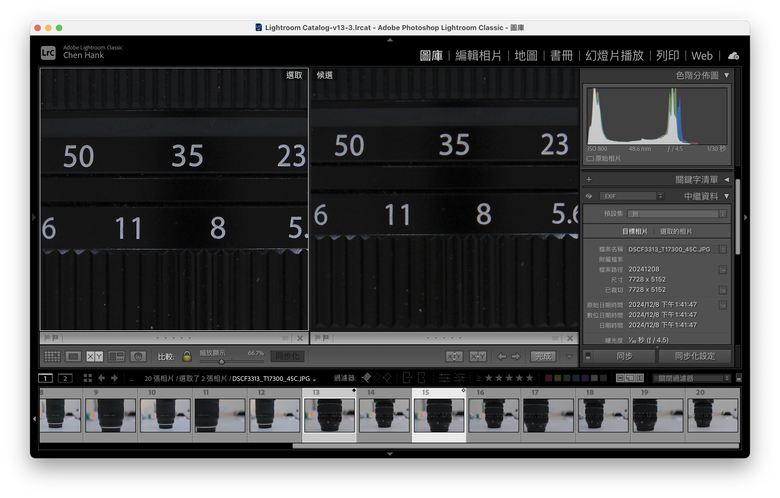This screenshot has height=498, width=780.
Task: Toggle the metadata eye icon
Action: coord(589,196)
